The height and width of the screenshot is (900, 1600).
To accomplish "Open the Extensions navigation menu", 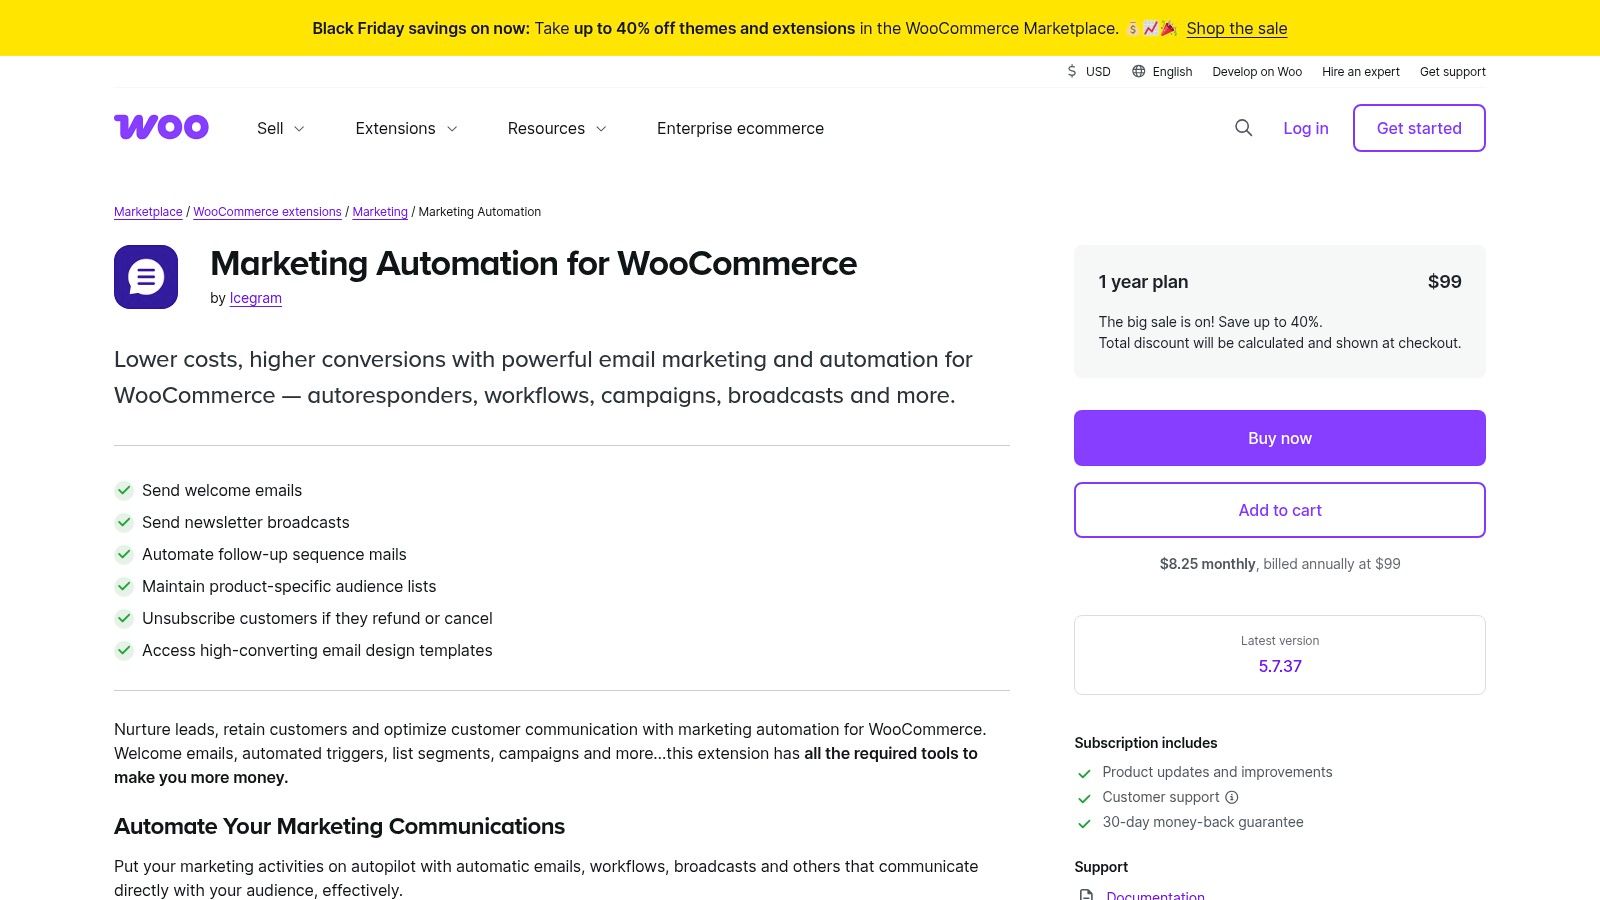I will click(x=407, y=128).
